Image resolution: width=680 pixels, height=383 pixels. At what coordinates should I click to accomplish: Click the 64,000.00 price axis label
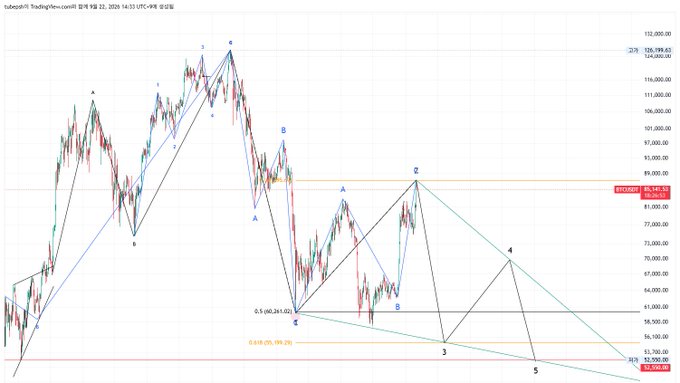[x=657, y=290]
